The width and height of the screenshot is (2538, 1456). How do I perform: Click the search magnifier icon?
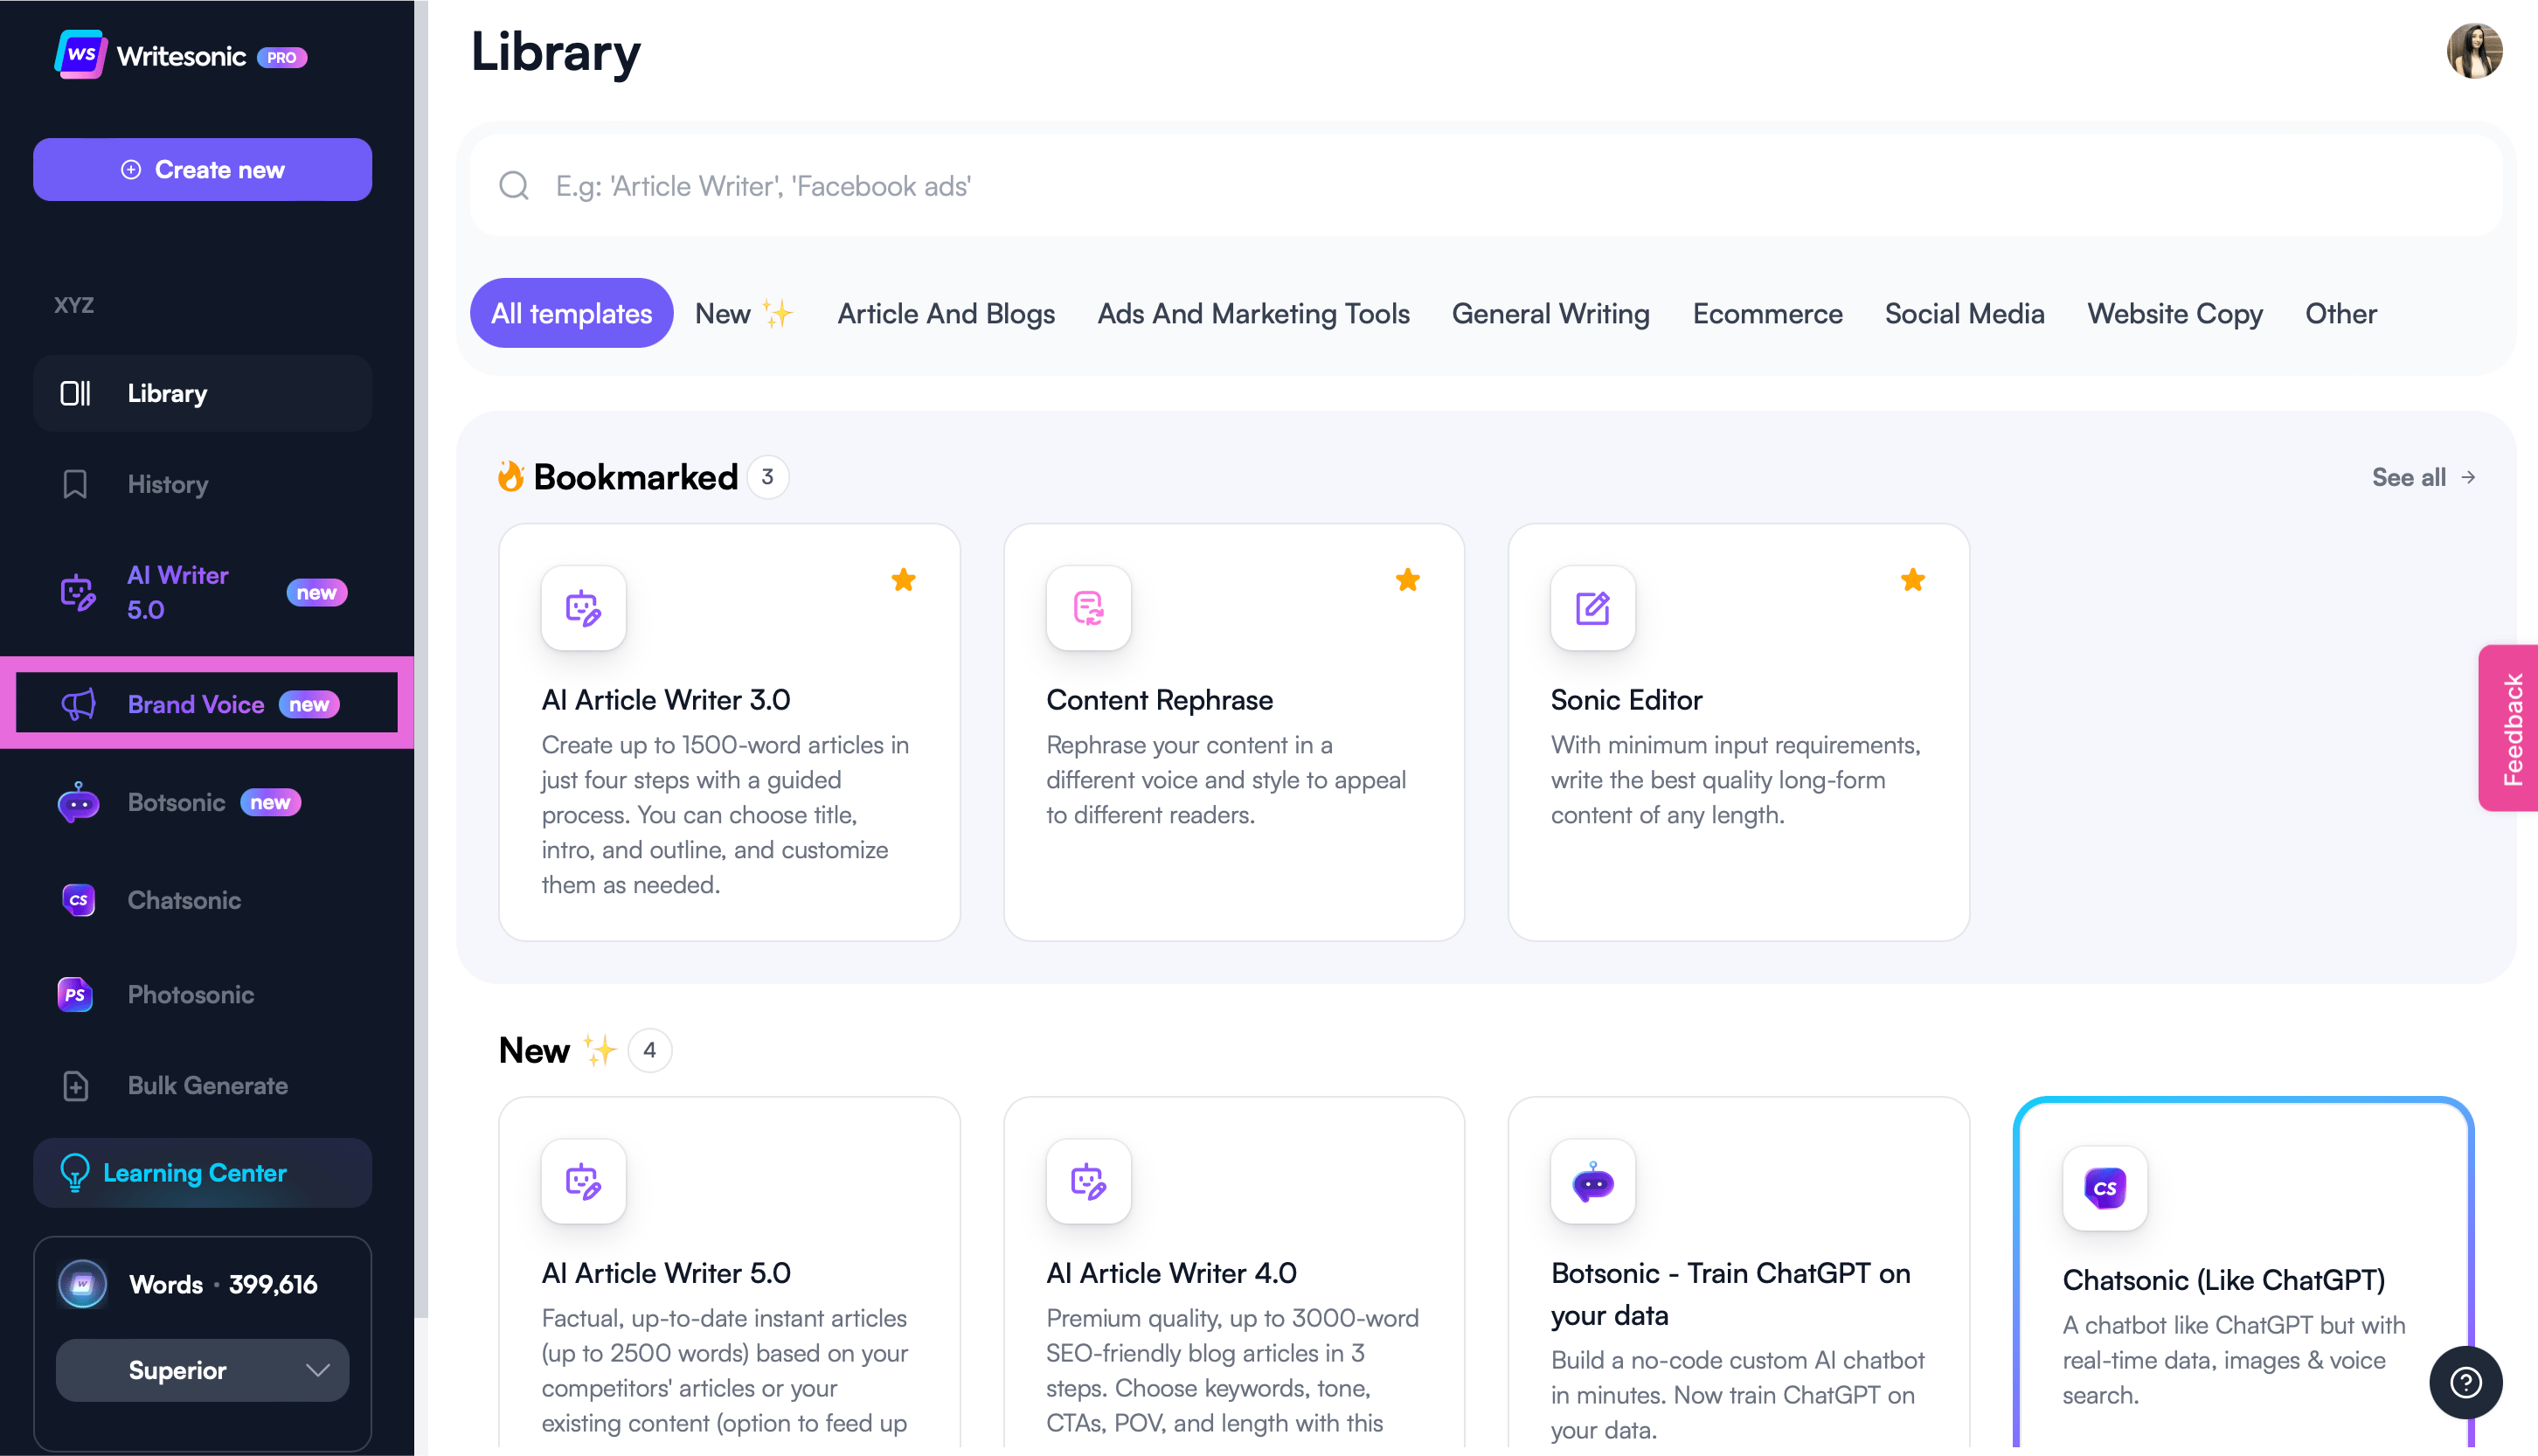pyautogui.click(x=514, y=186)
